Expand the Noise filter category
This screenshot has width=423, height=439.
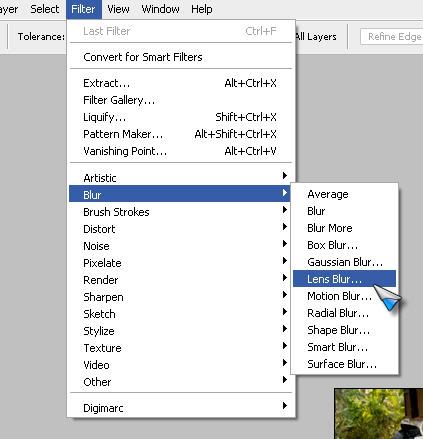click(180, 246)
